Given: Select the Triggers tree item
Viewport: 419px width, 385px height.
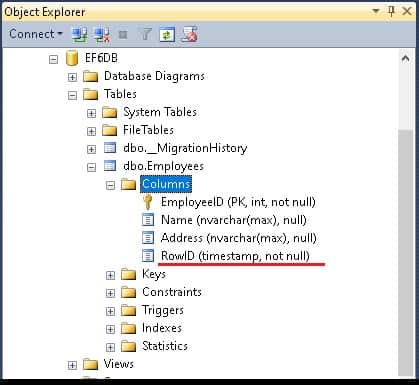Looking at the screenshot, I should [x=163, y=310].
